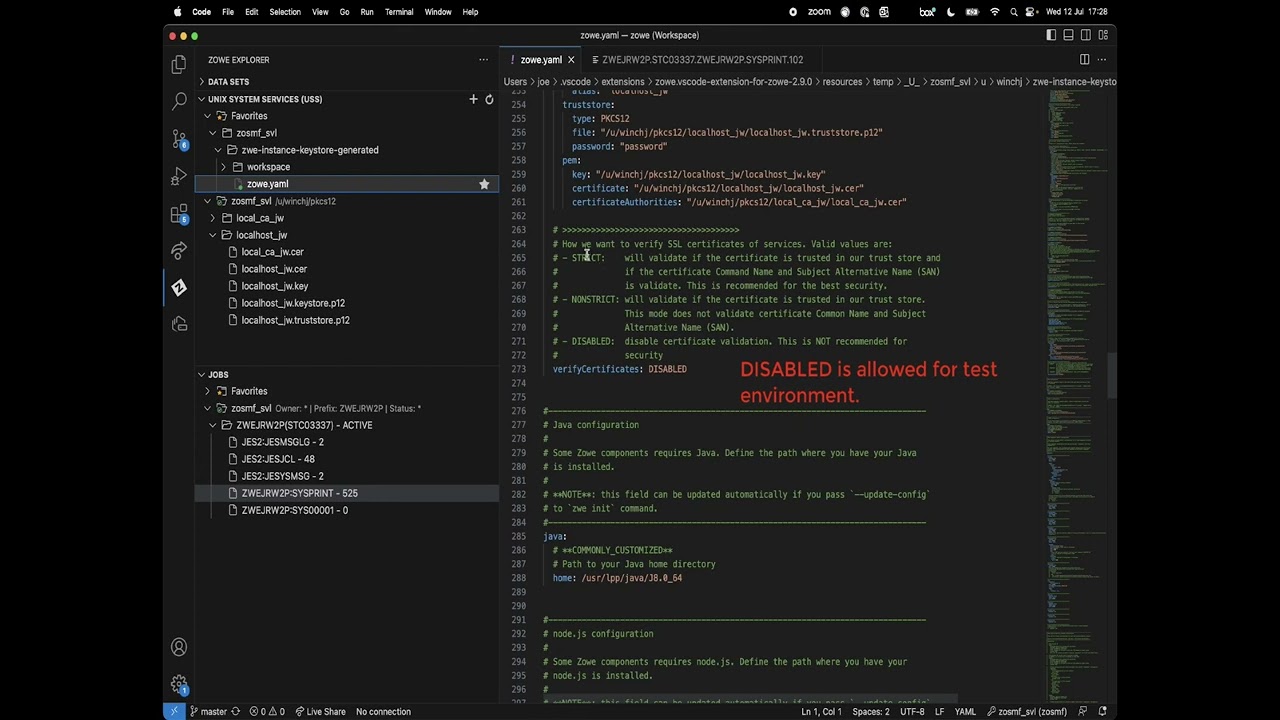Open the Explorer view in activity bar
Screen dimensions: 1280x720
coord(179,65)
